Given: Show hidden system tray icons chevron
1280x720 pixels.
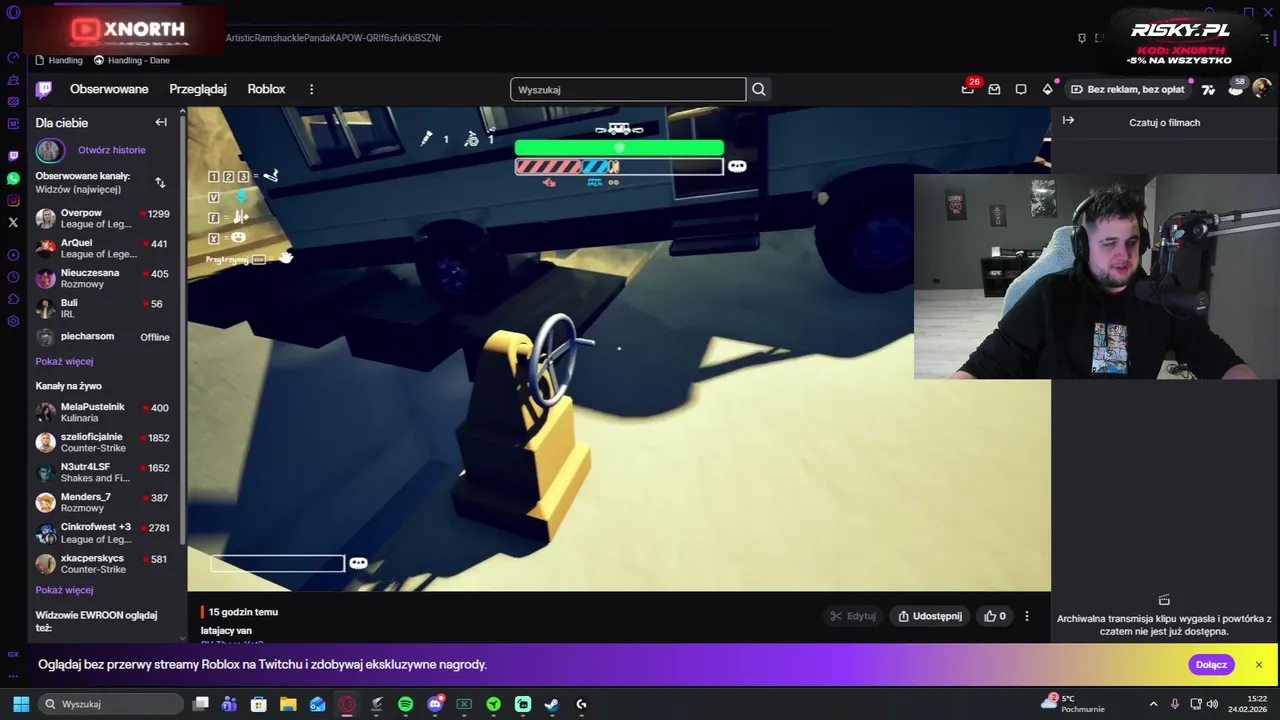Looking at the screenshot, I should (1153, 704).
